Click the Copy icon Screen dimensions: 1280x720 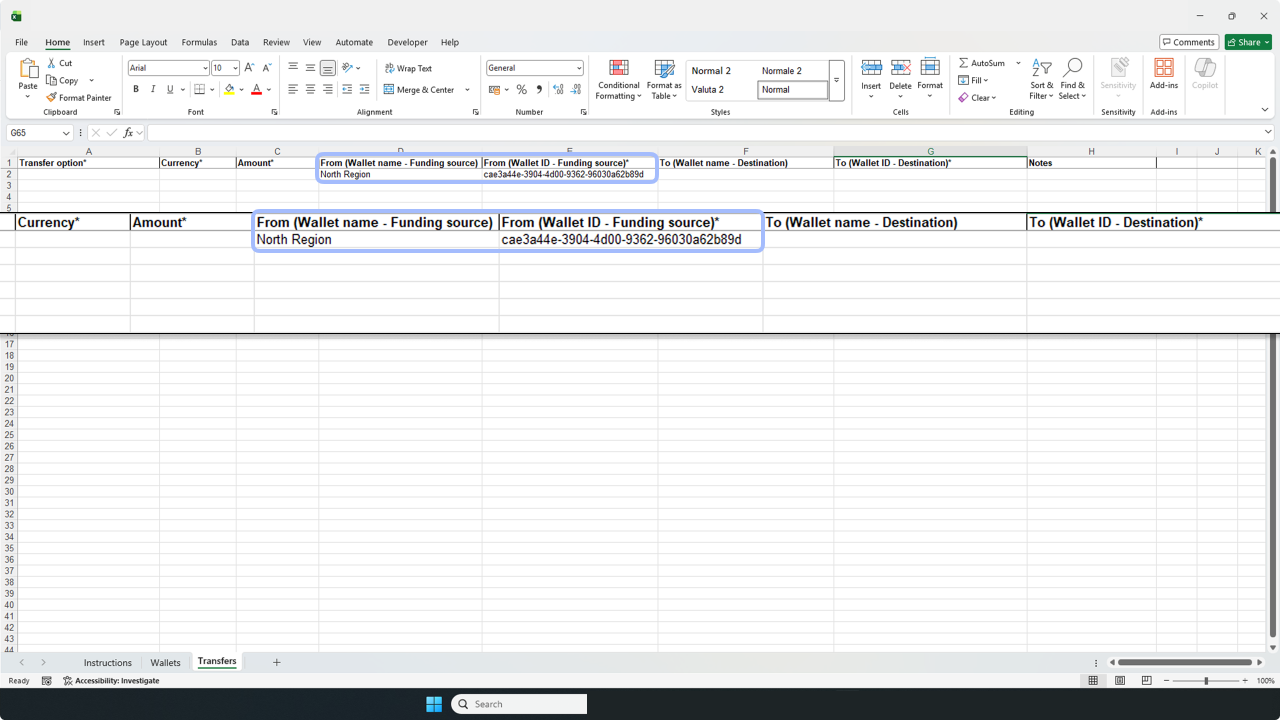pos(52,80)
